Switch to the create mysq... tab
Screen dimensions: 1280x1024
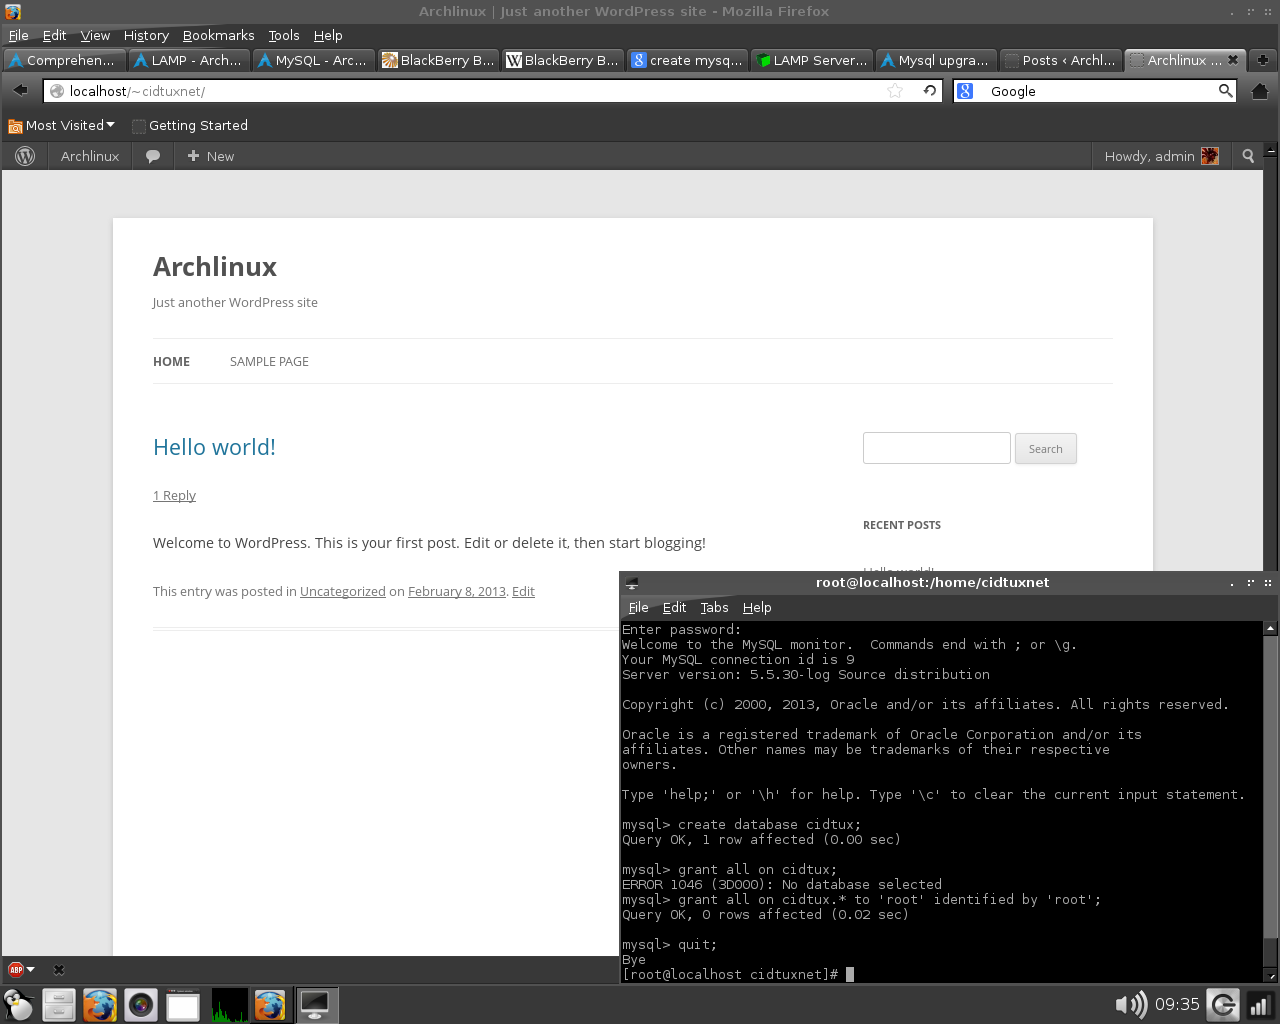pos(688,60)
